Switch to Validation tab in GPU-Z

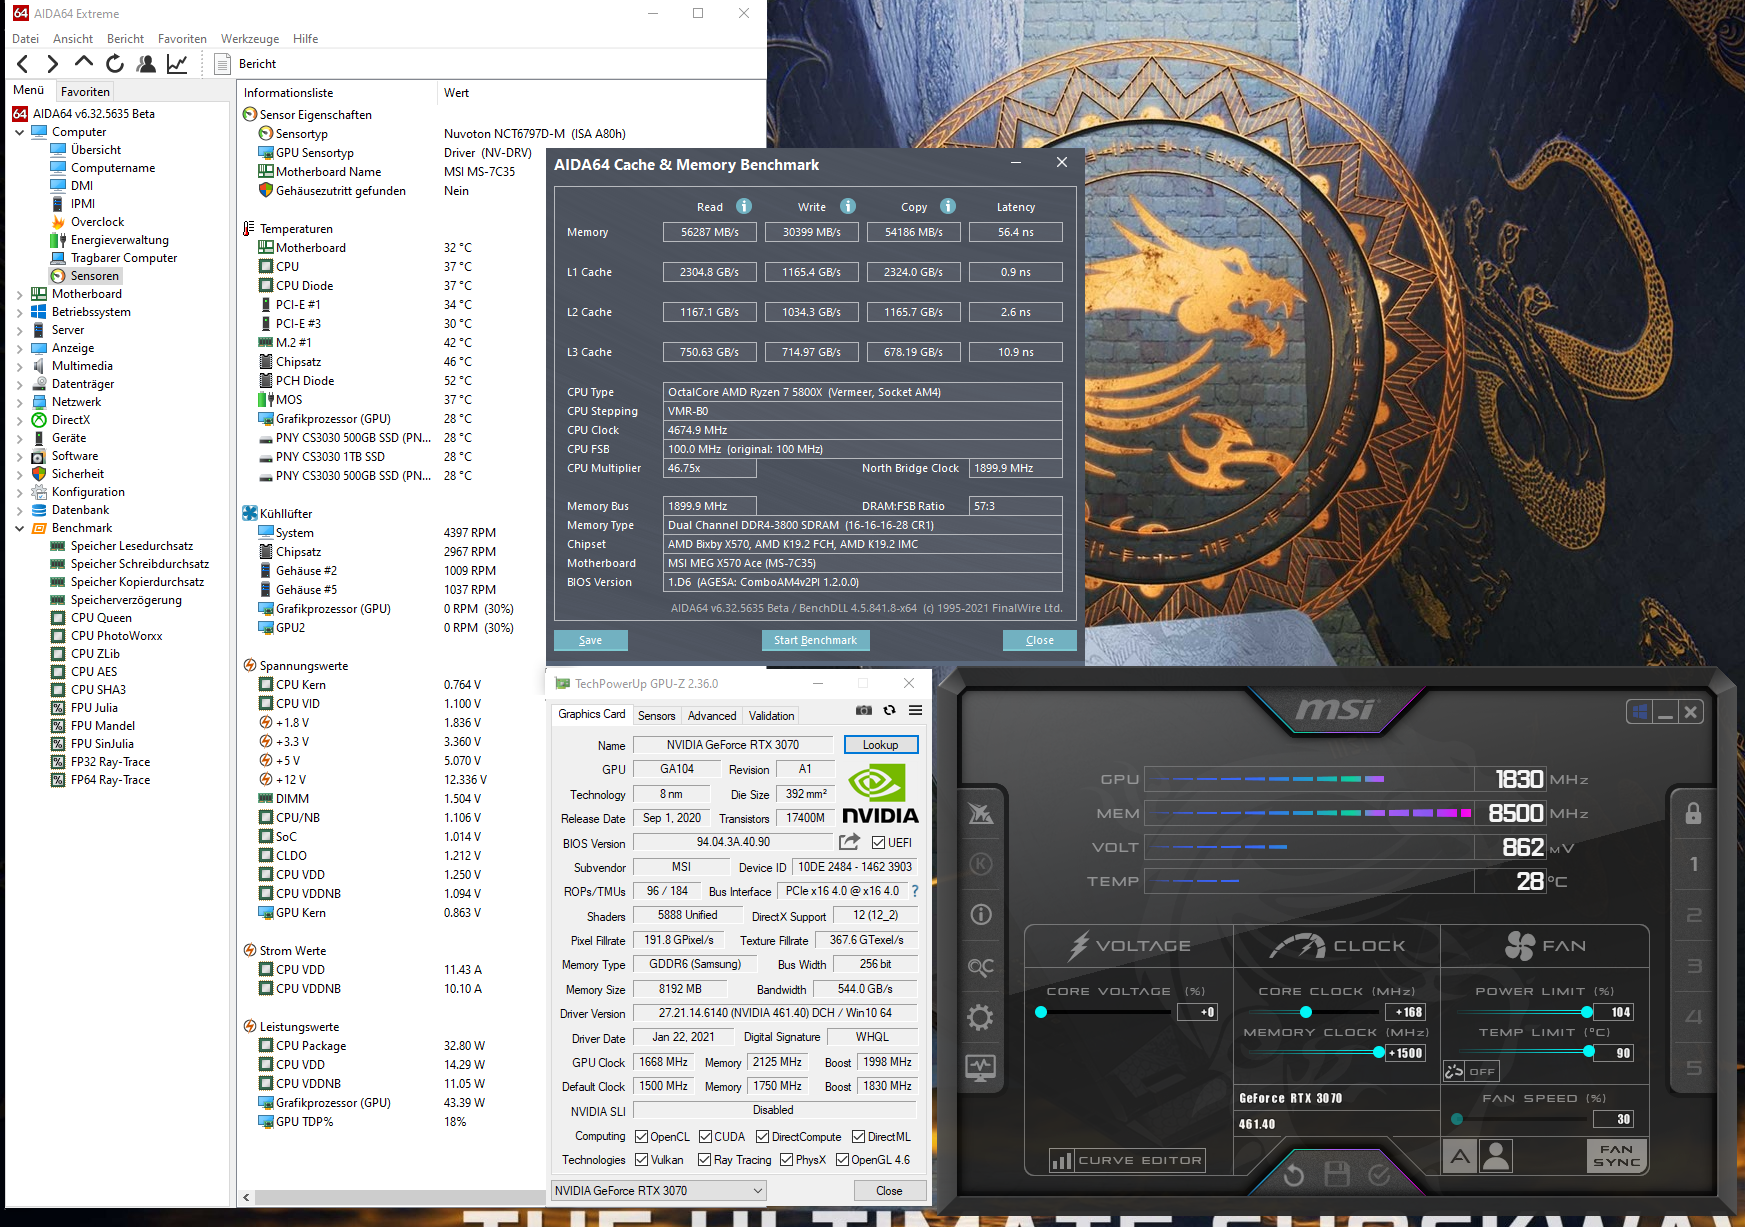point(772,715)
